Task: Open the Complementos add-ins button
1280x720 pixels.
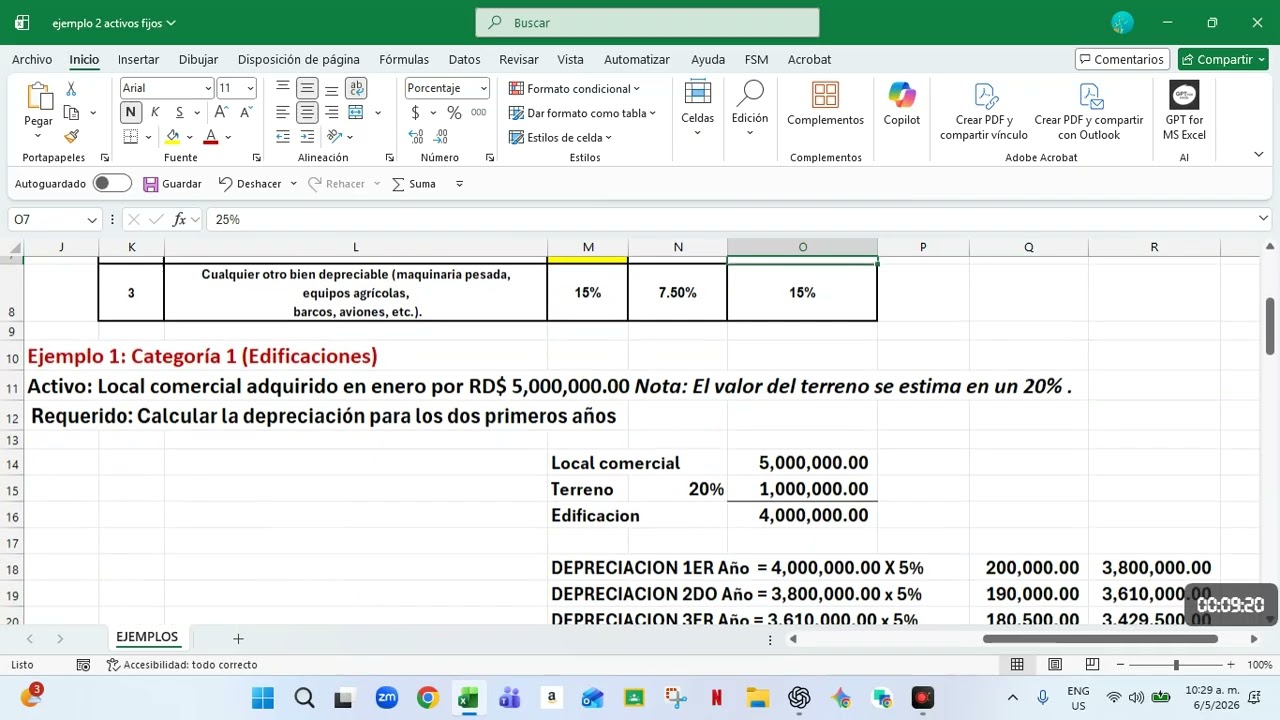Action: point(825,104)
